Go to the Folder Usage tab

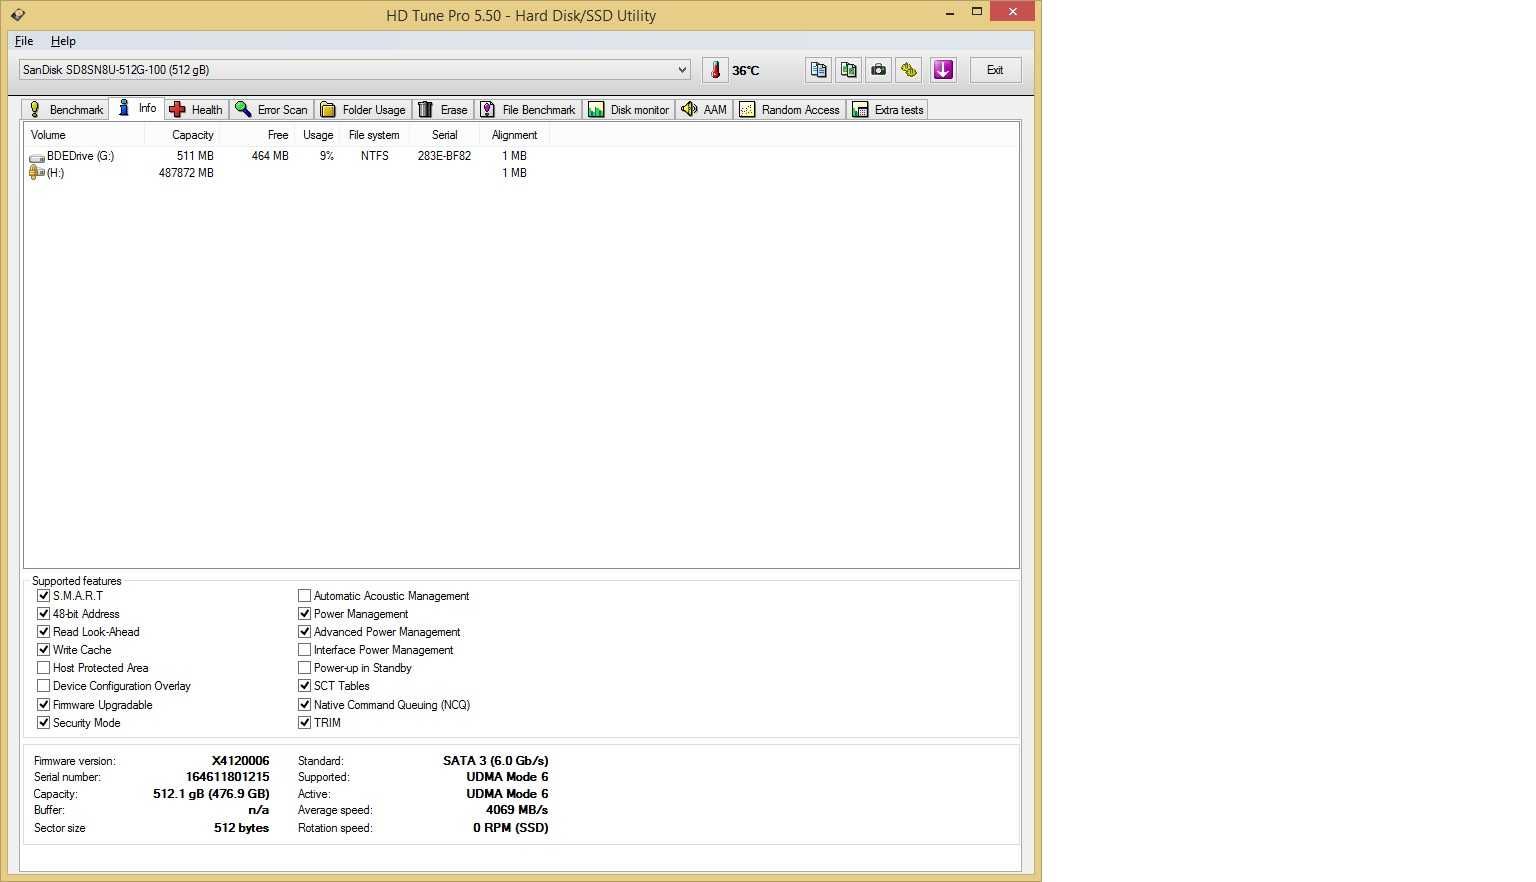[363, 110]
